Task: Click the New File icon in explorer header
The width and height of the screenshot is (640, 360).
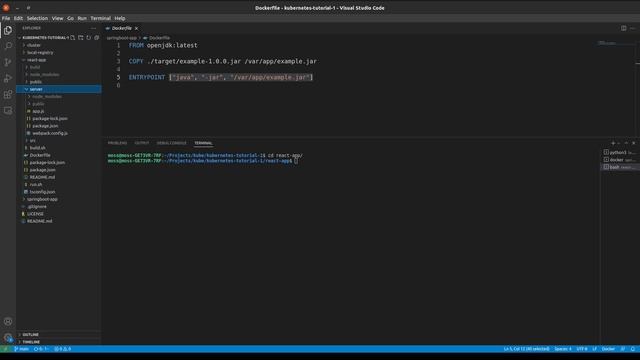Action: pos(73,38)
